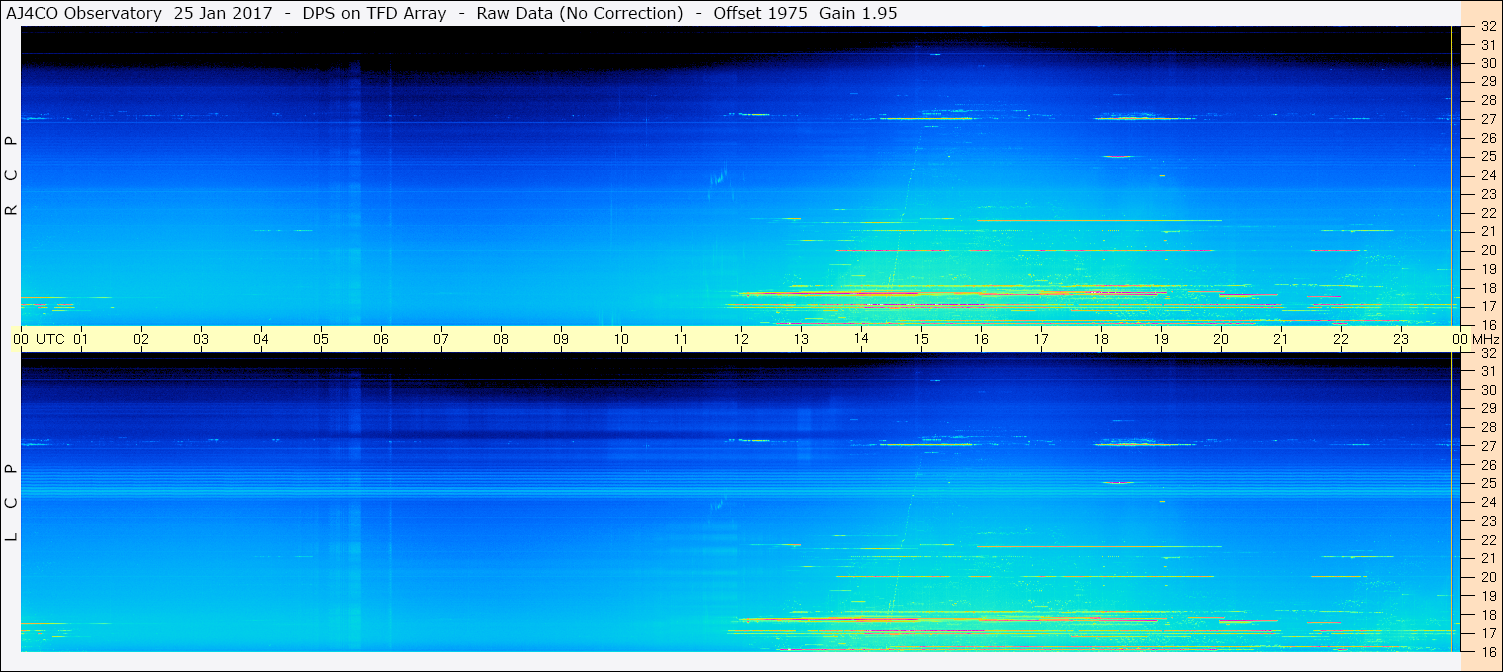The image size is (1503, 672).
Task: Click the 30 MHz label on LCP frequency scale
Action: pyautogui.click(x=1488, y=390)
